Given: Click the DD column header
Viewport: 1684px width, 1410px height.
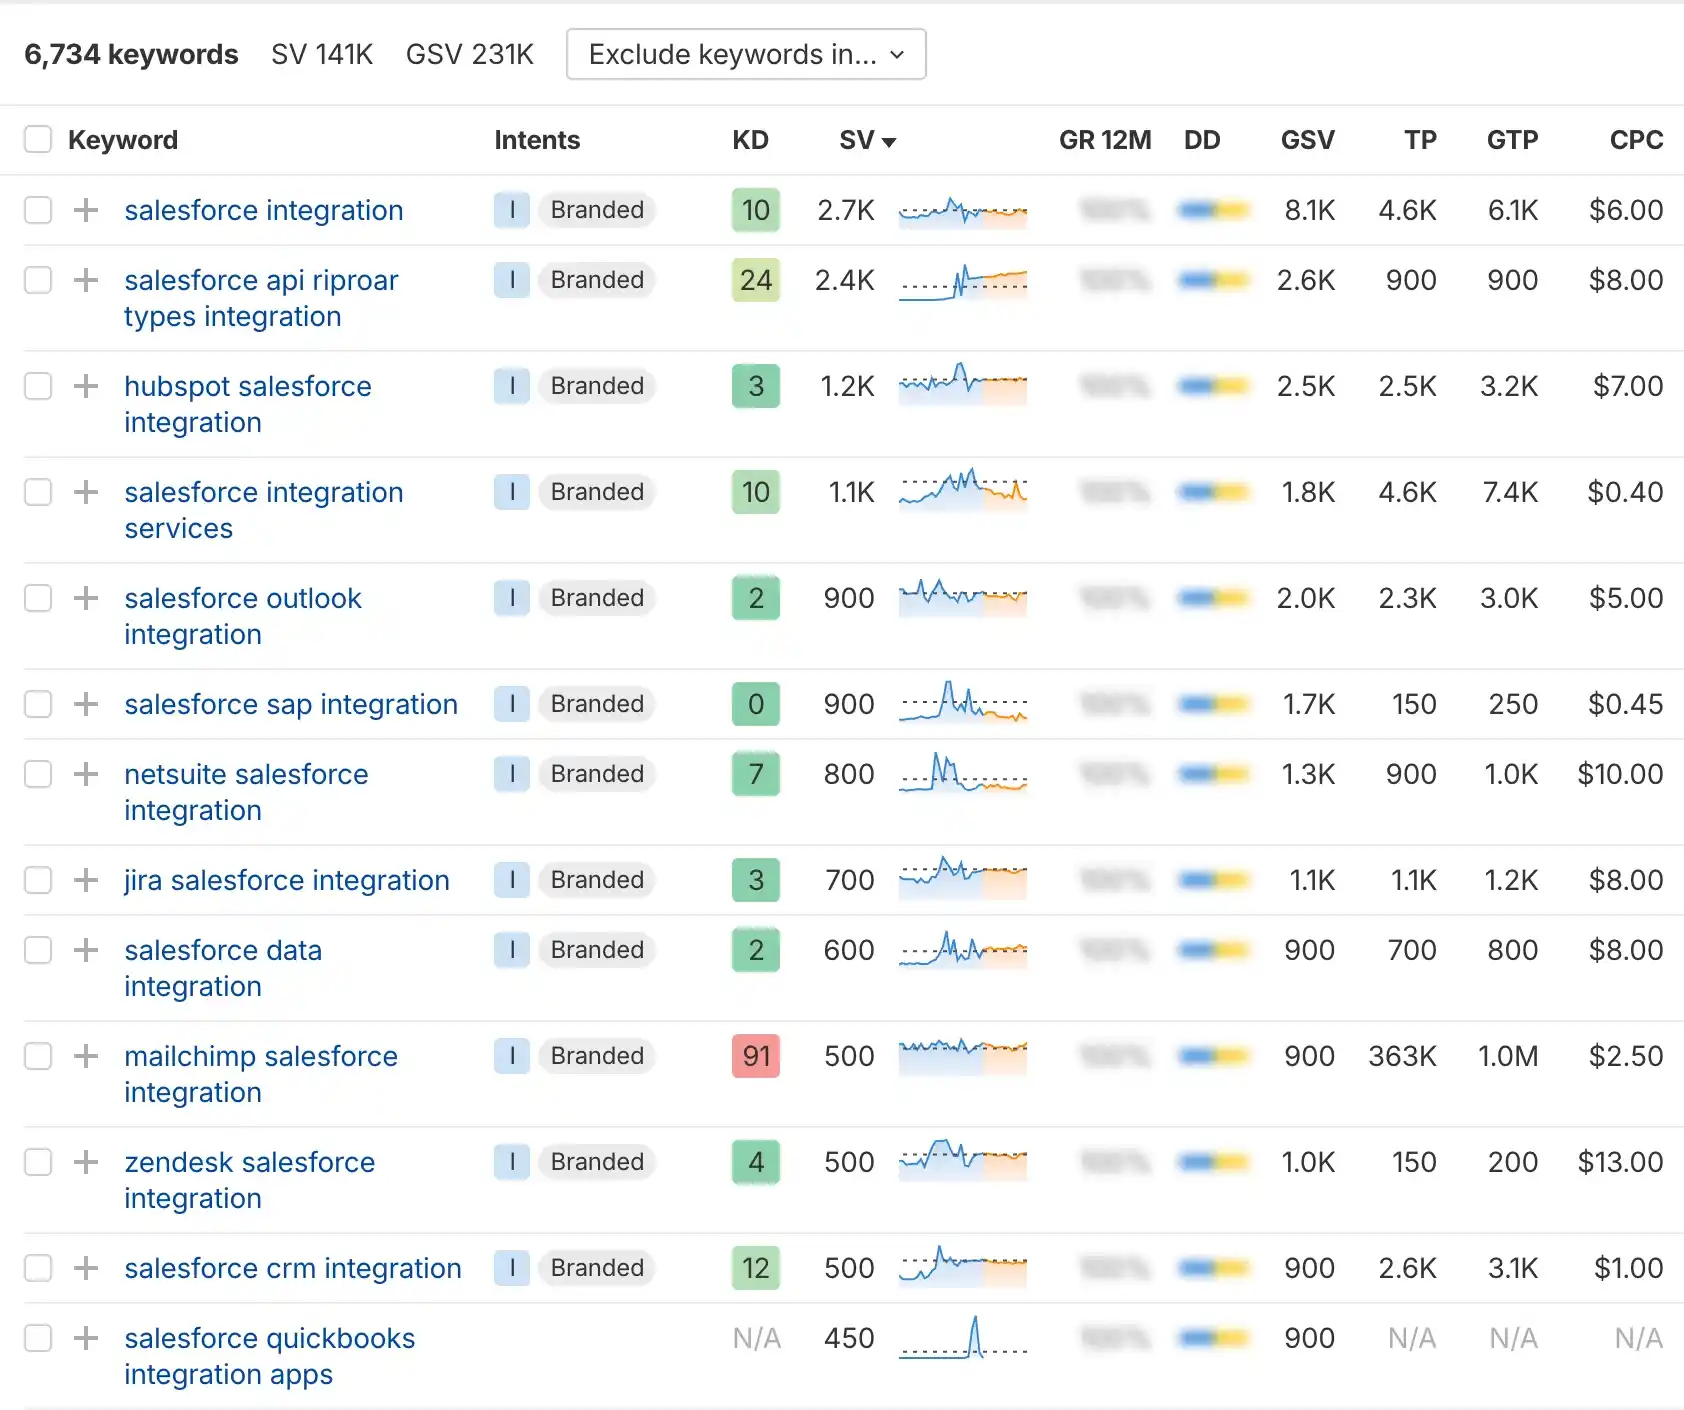Looking at the screenshot, I should (1202, 140).
